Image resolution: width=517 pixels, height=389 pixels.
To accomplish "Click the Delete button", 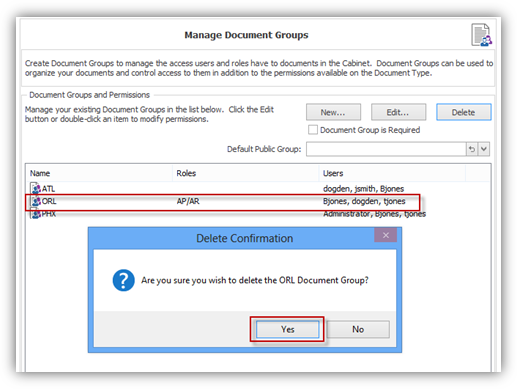I will point(464,112).
